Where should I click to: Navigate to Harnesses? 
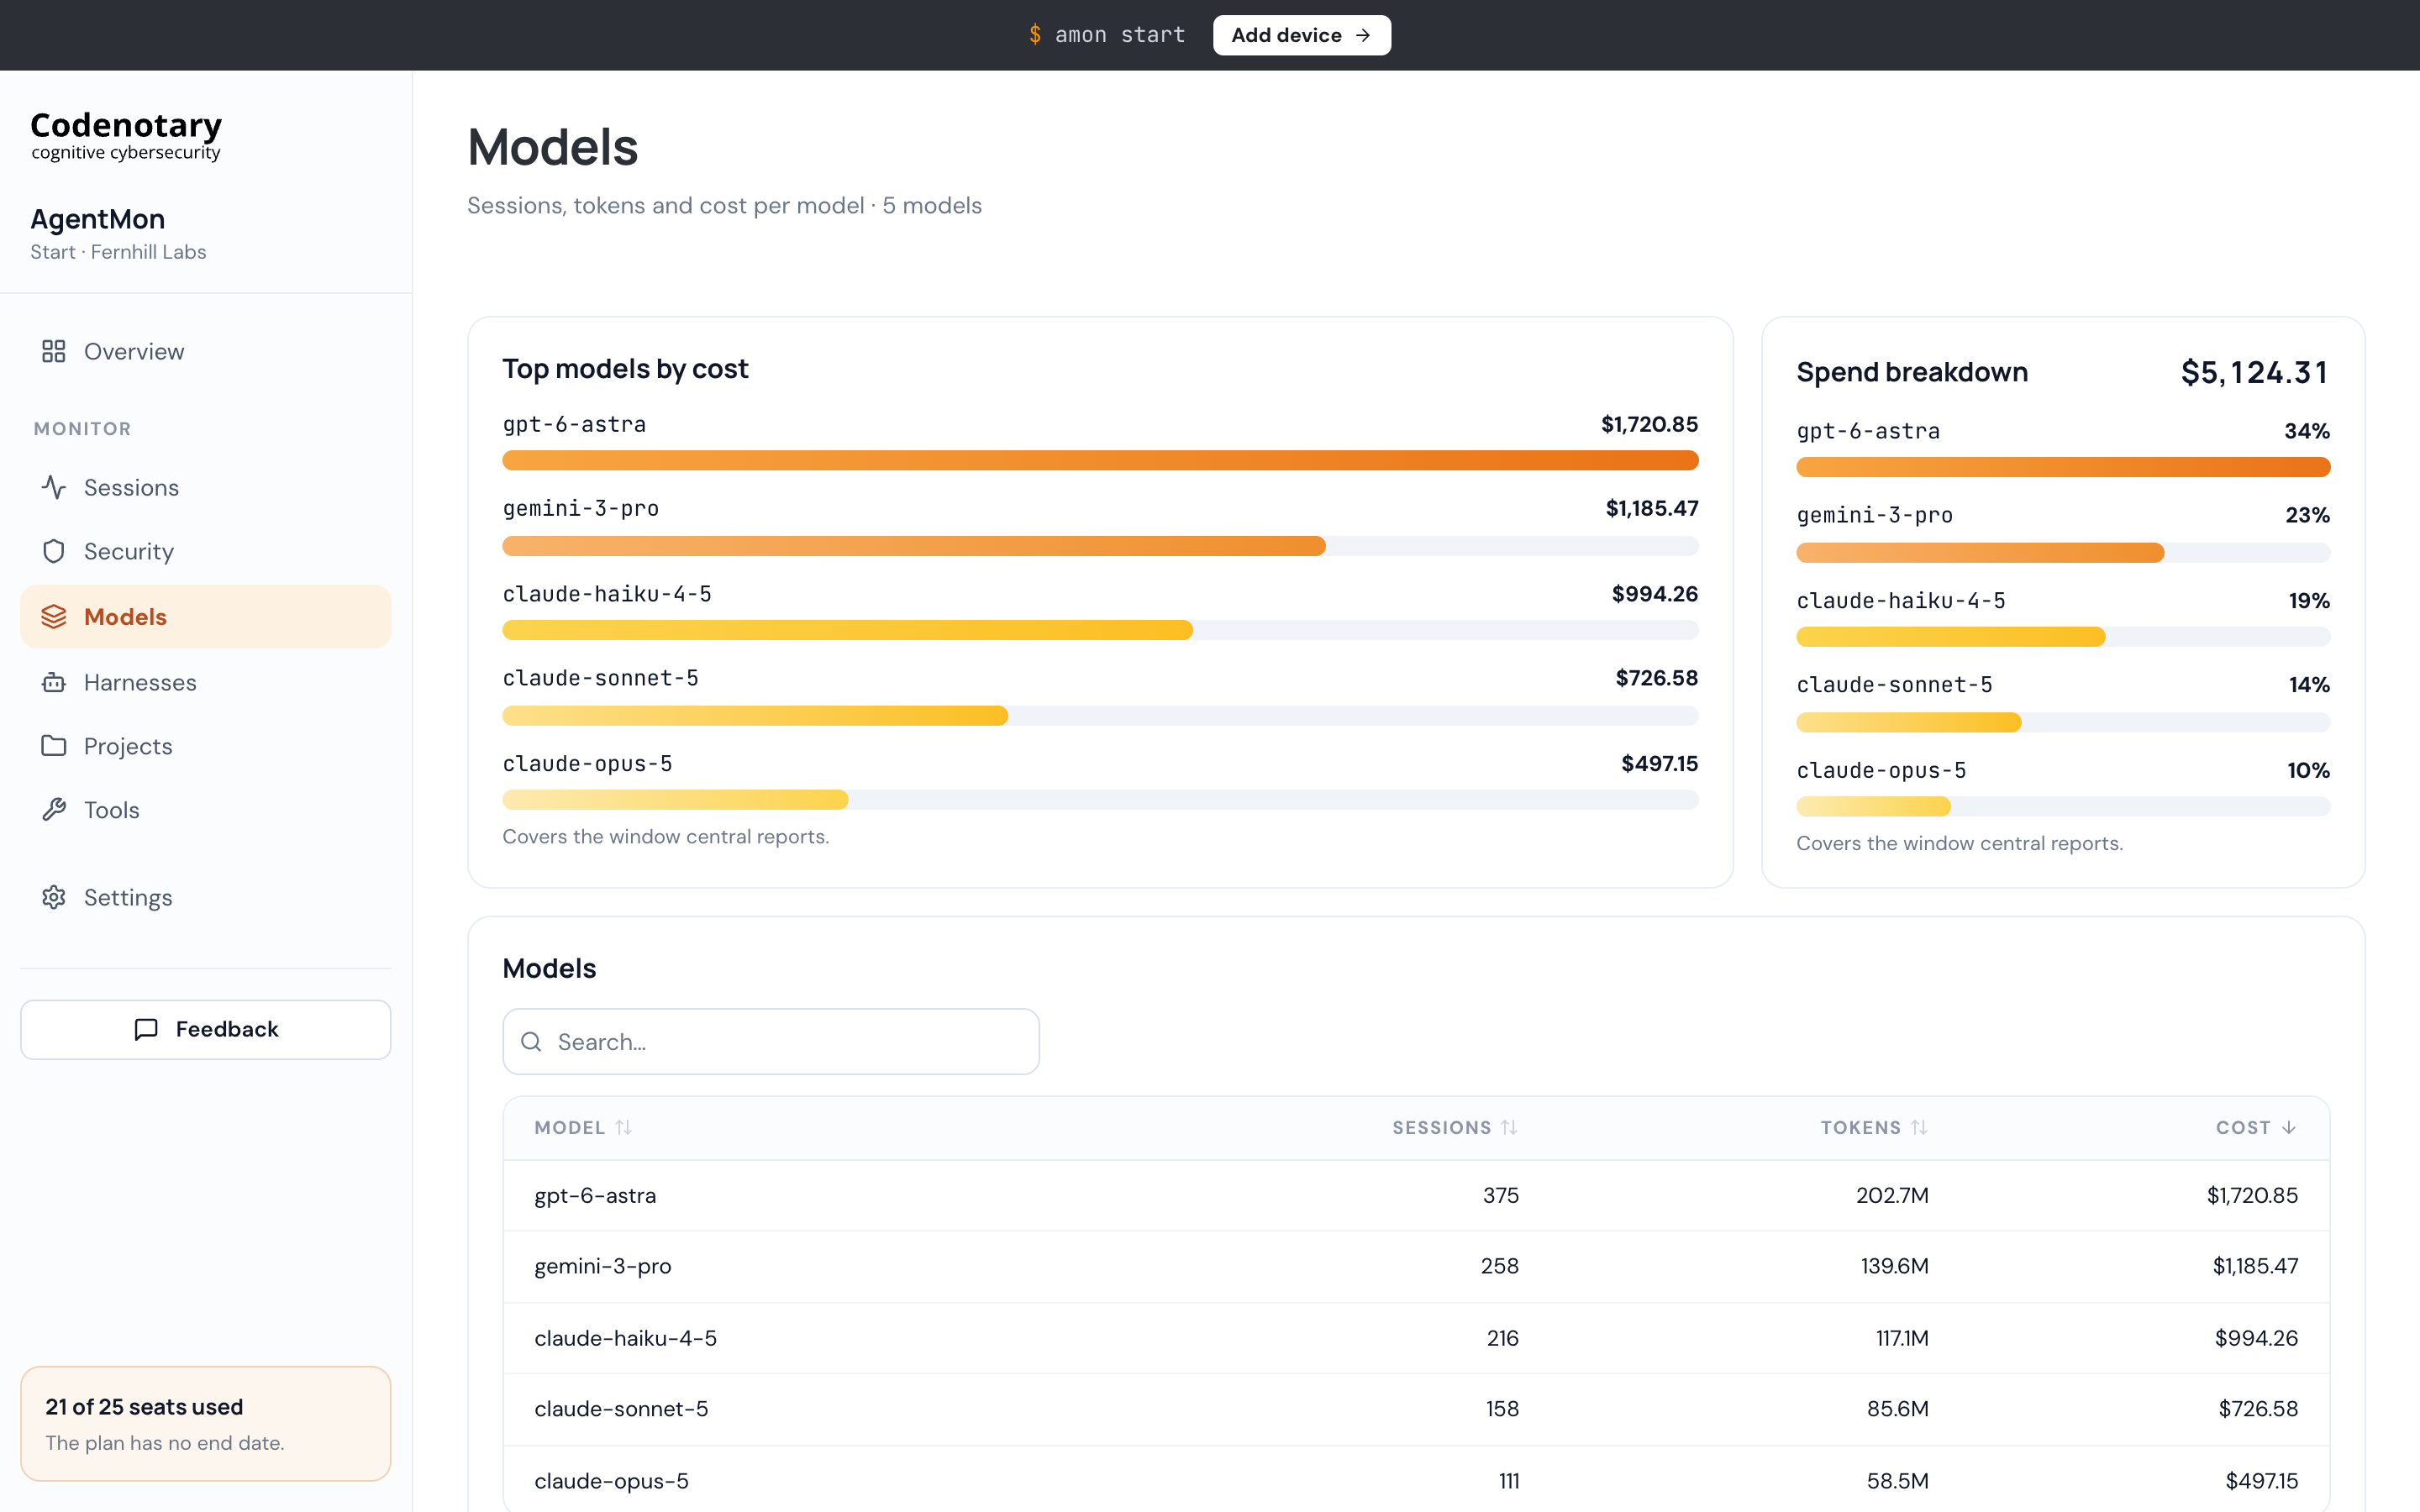[x=206, y=682]
